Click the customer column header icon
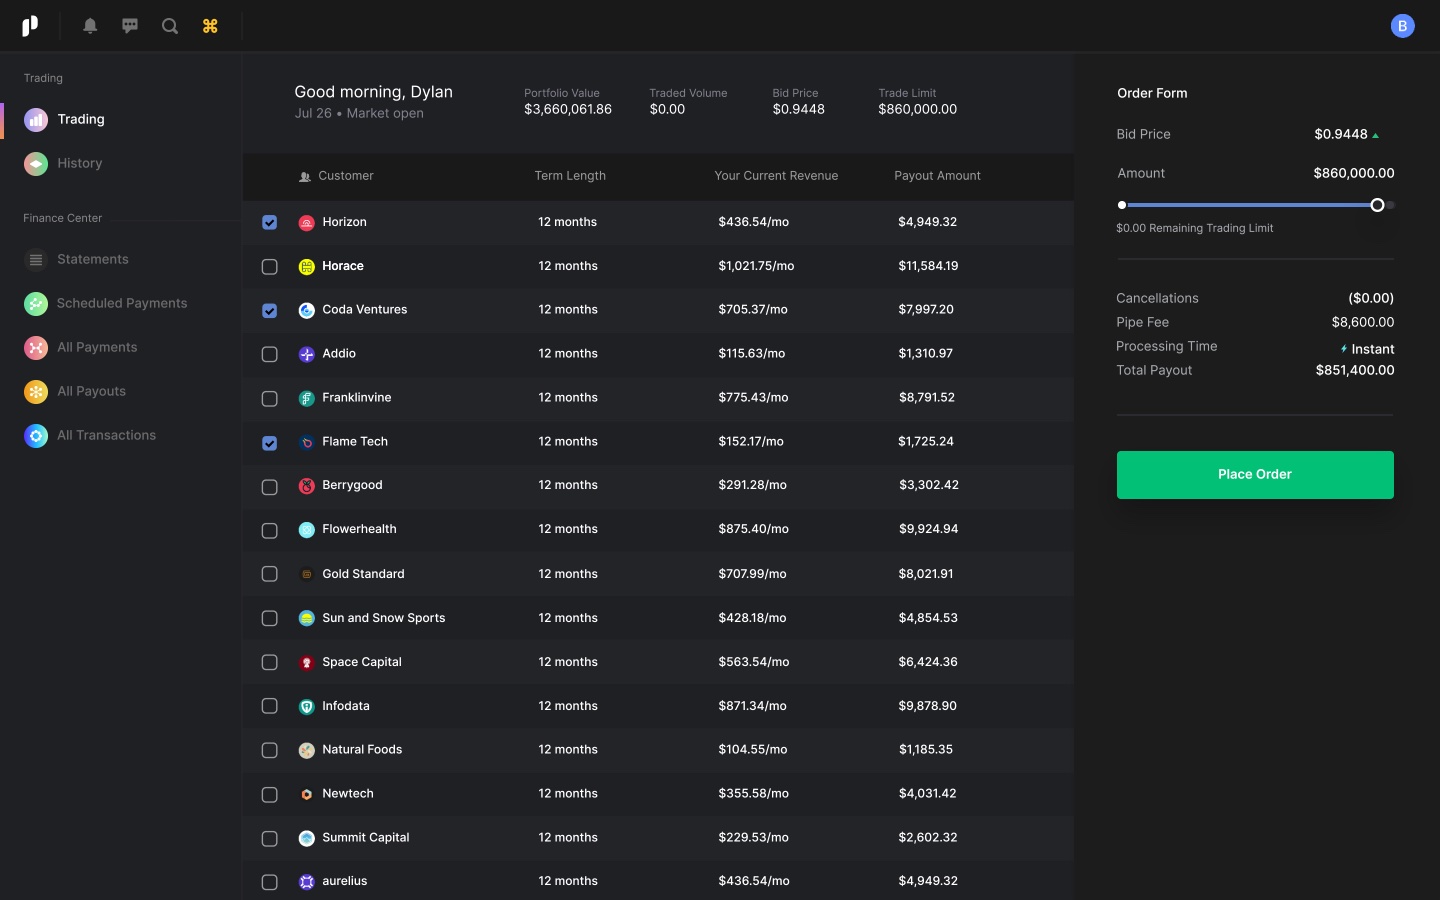The height and width of the screenshot is (900, 1440). tap(305, 177)
